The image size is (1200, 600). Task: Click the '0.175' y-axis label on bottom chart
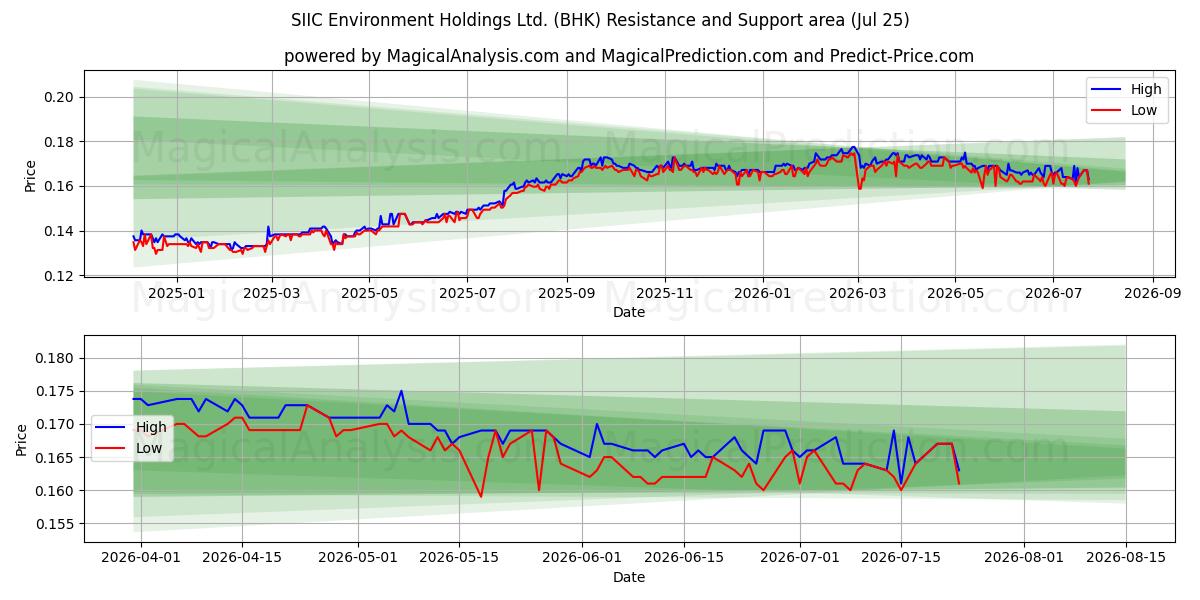pos(56,391)
